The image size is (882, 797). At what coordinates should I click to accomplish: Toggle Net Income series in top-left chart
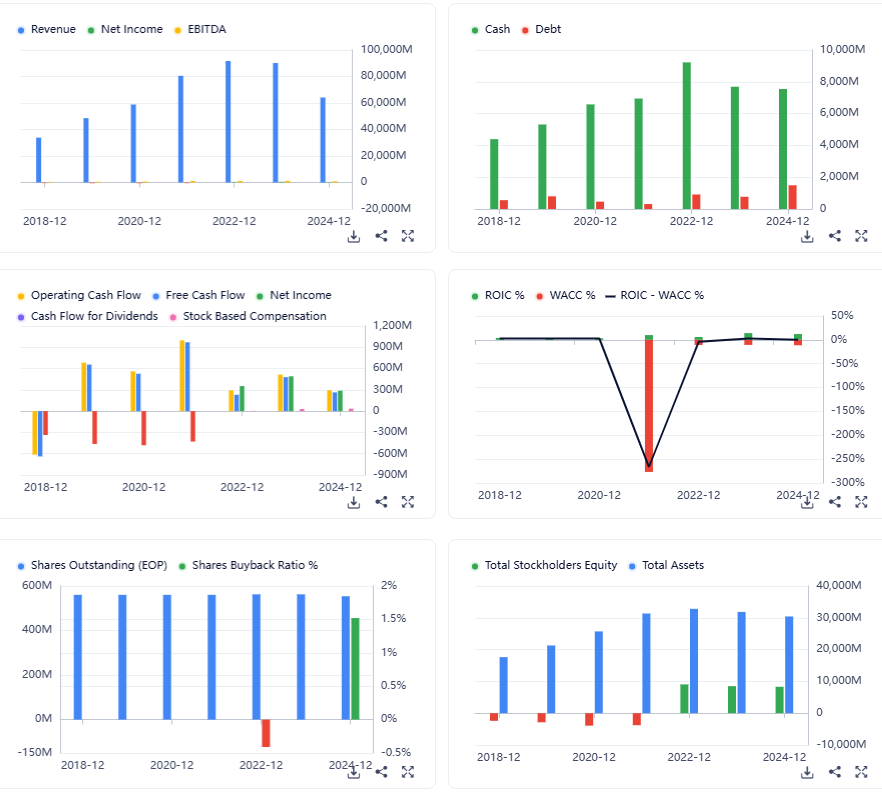pyautogui.click(x=125, y=29)
